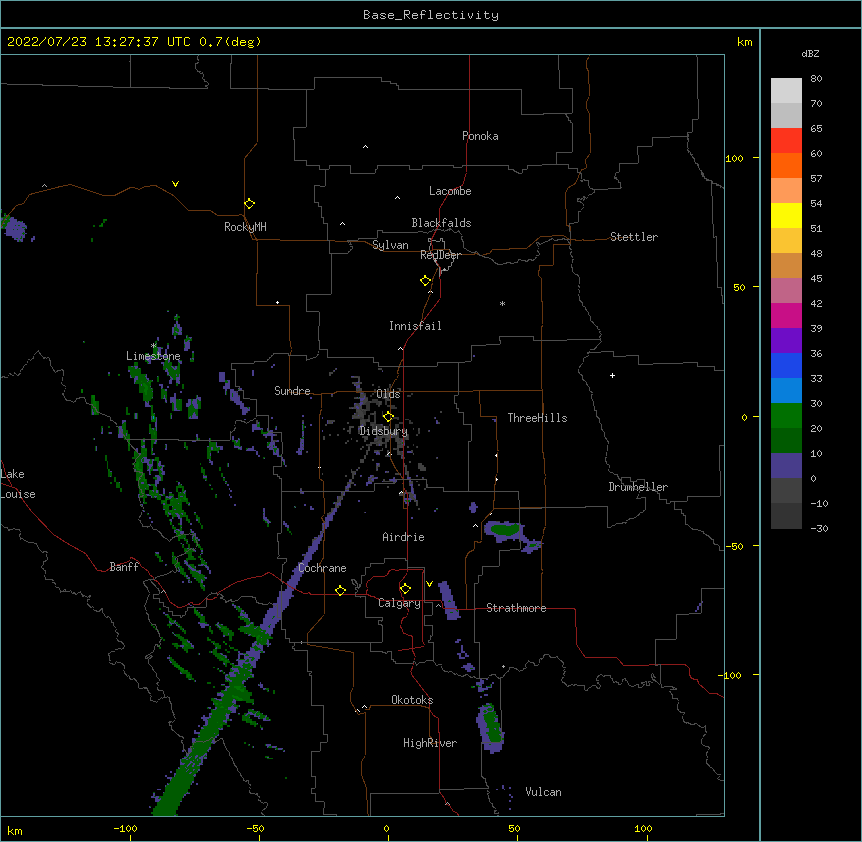Click the Vulcan label

543,792
